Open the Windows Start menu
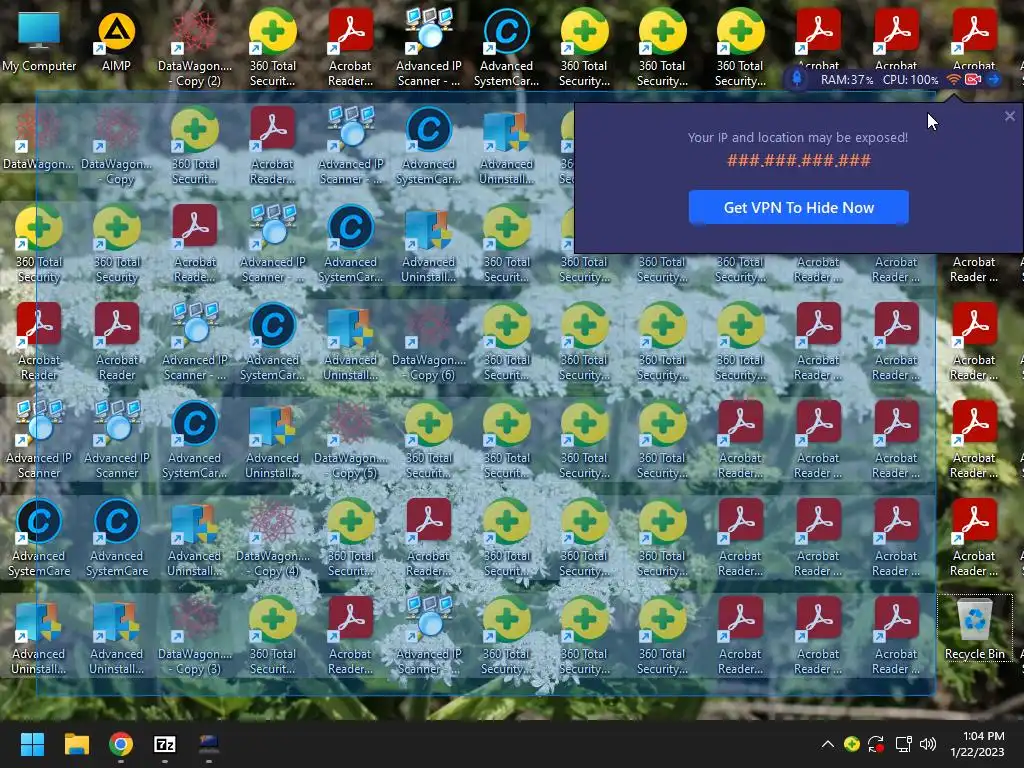1024x768 pixels. click(x=32, y=744)
